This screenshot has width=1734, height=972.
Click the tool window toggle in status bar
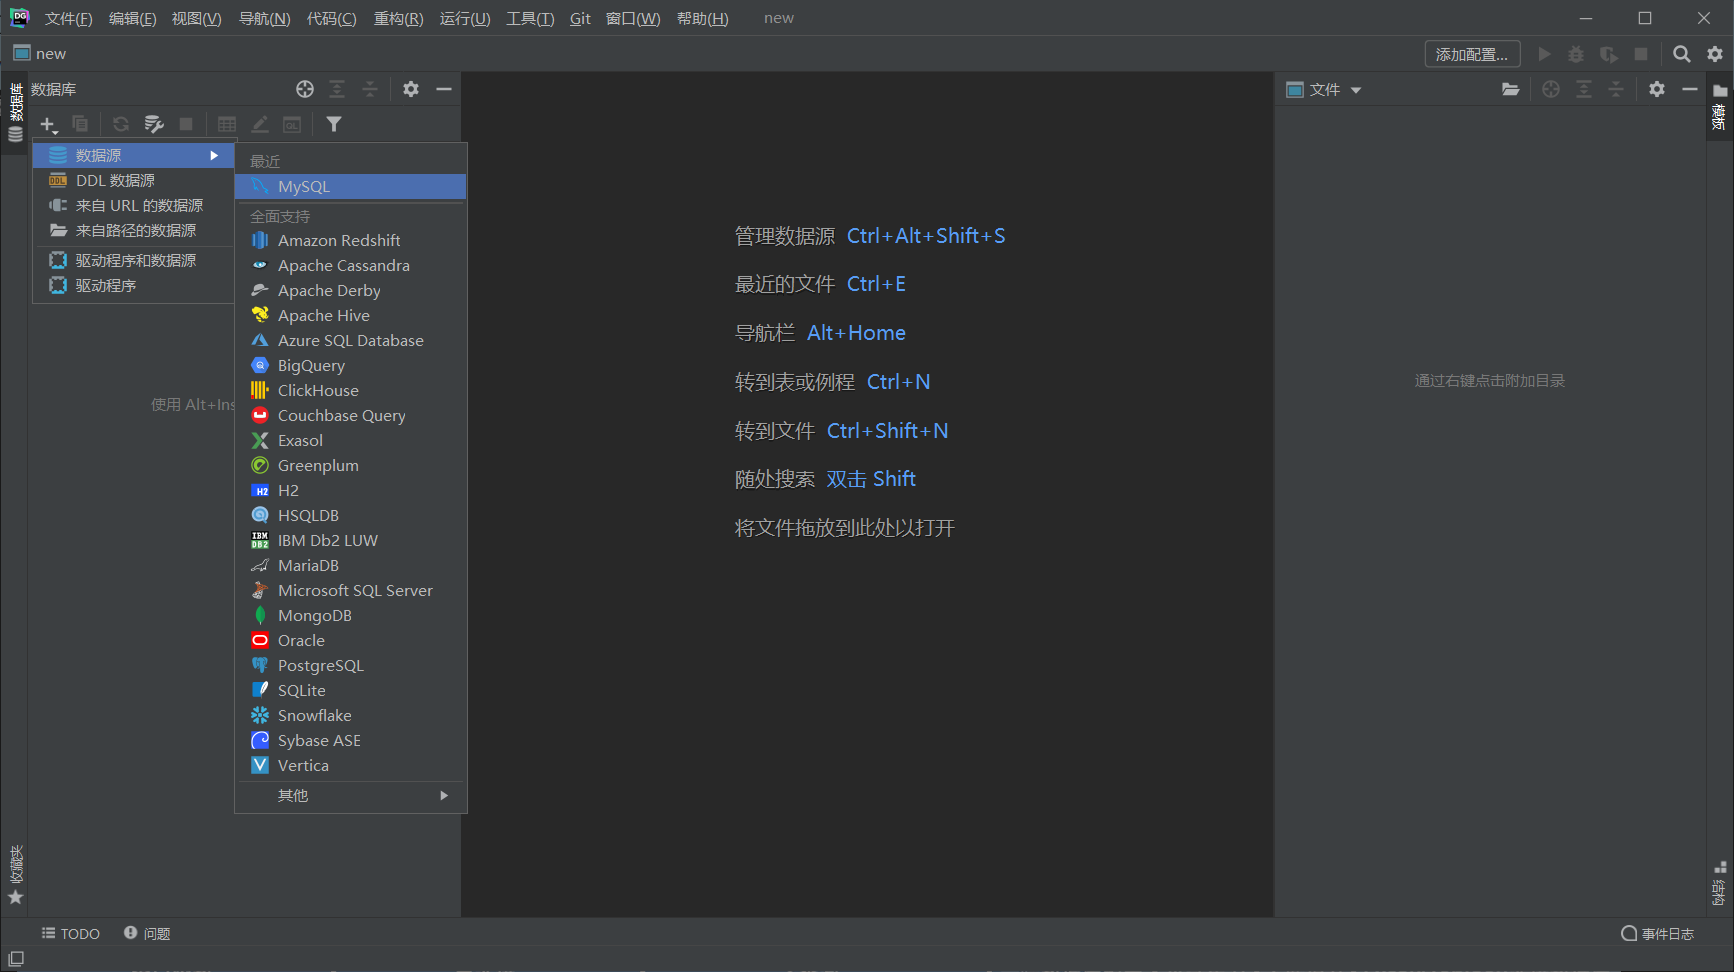[16, 958]
